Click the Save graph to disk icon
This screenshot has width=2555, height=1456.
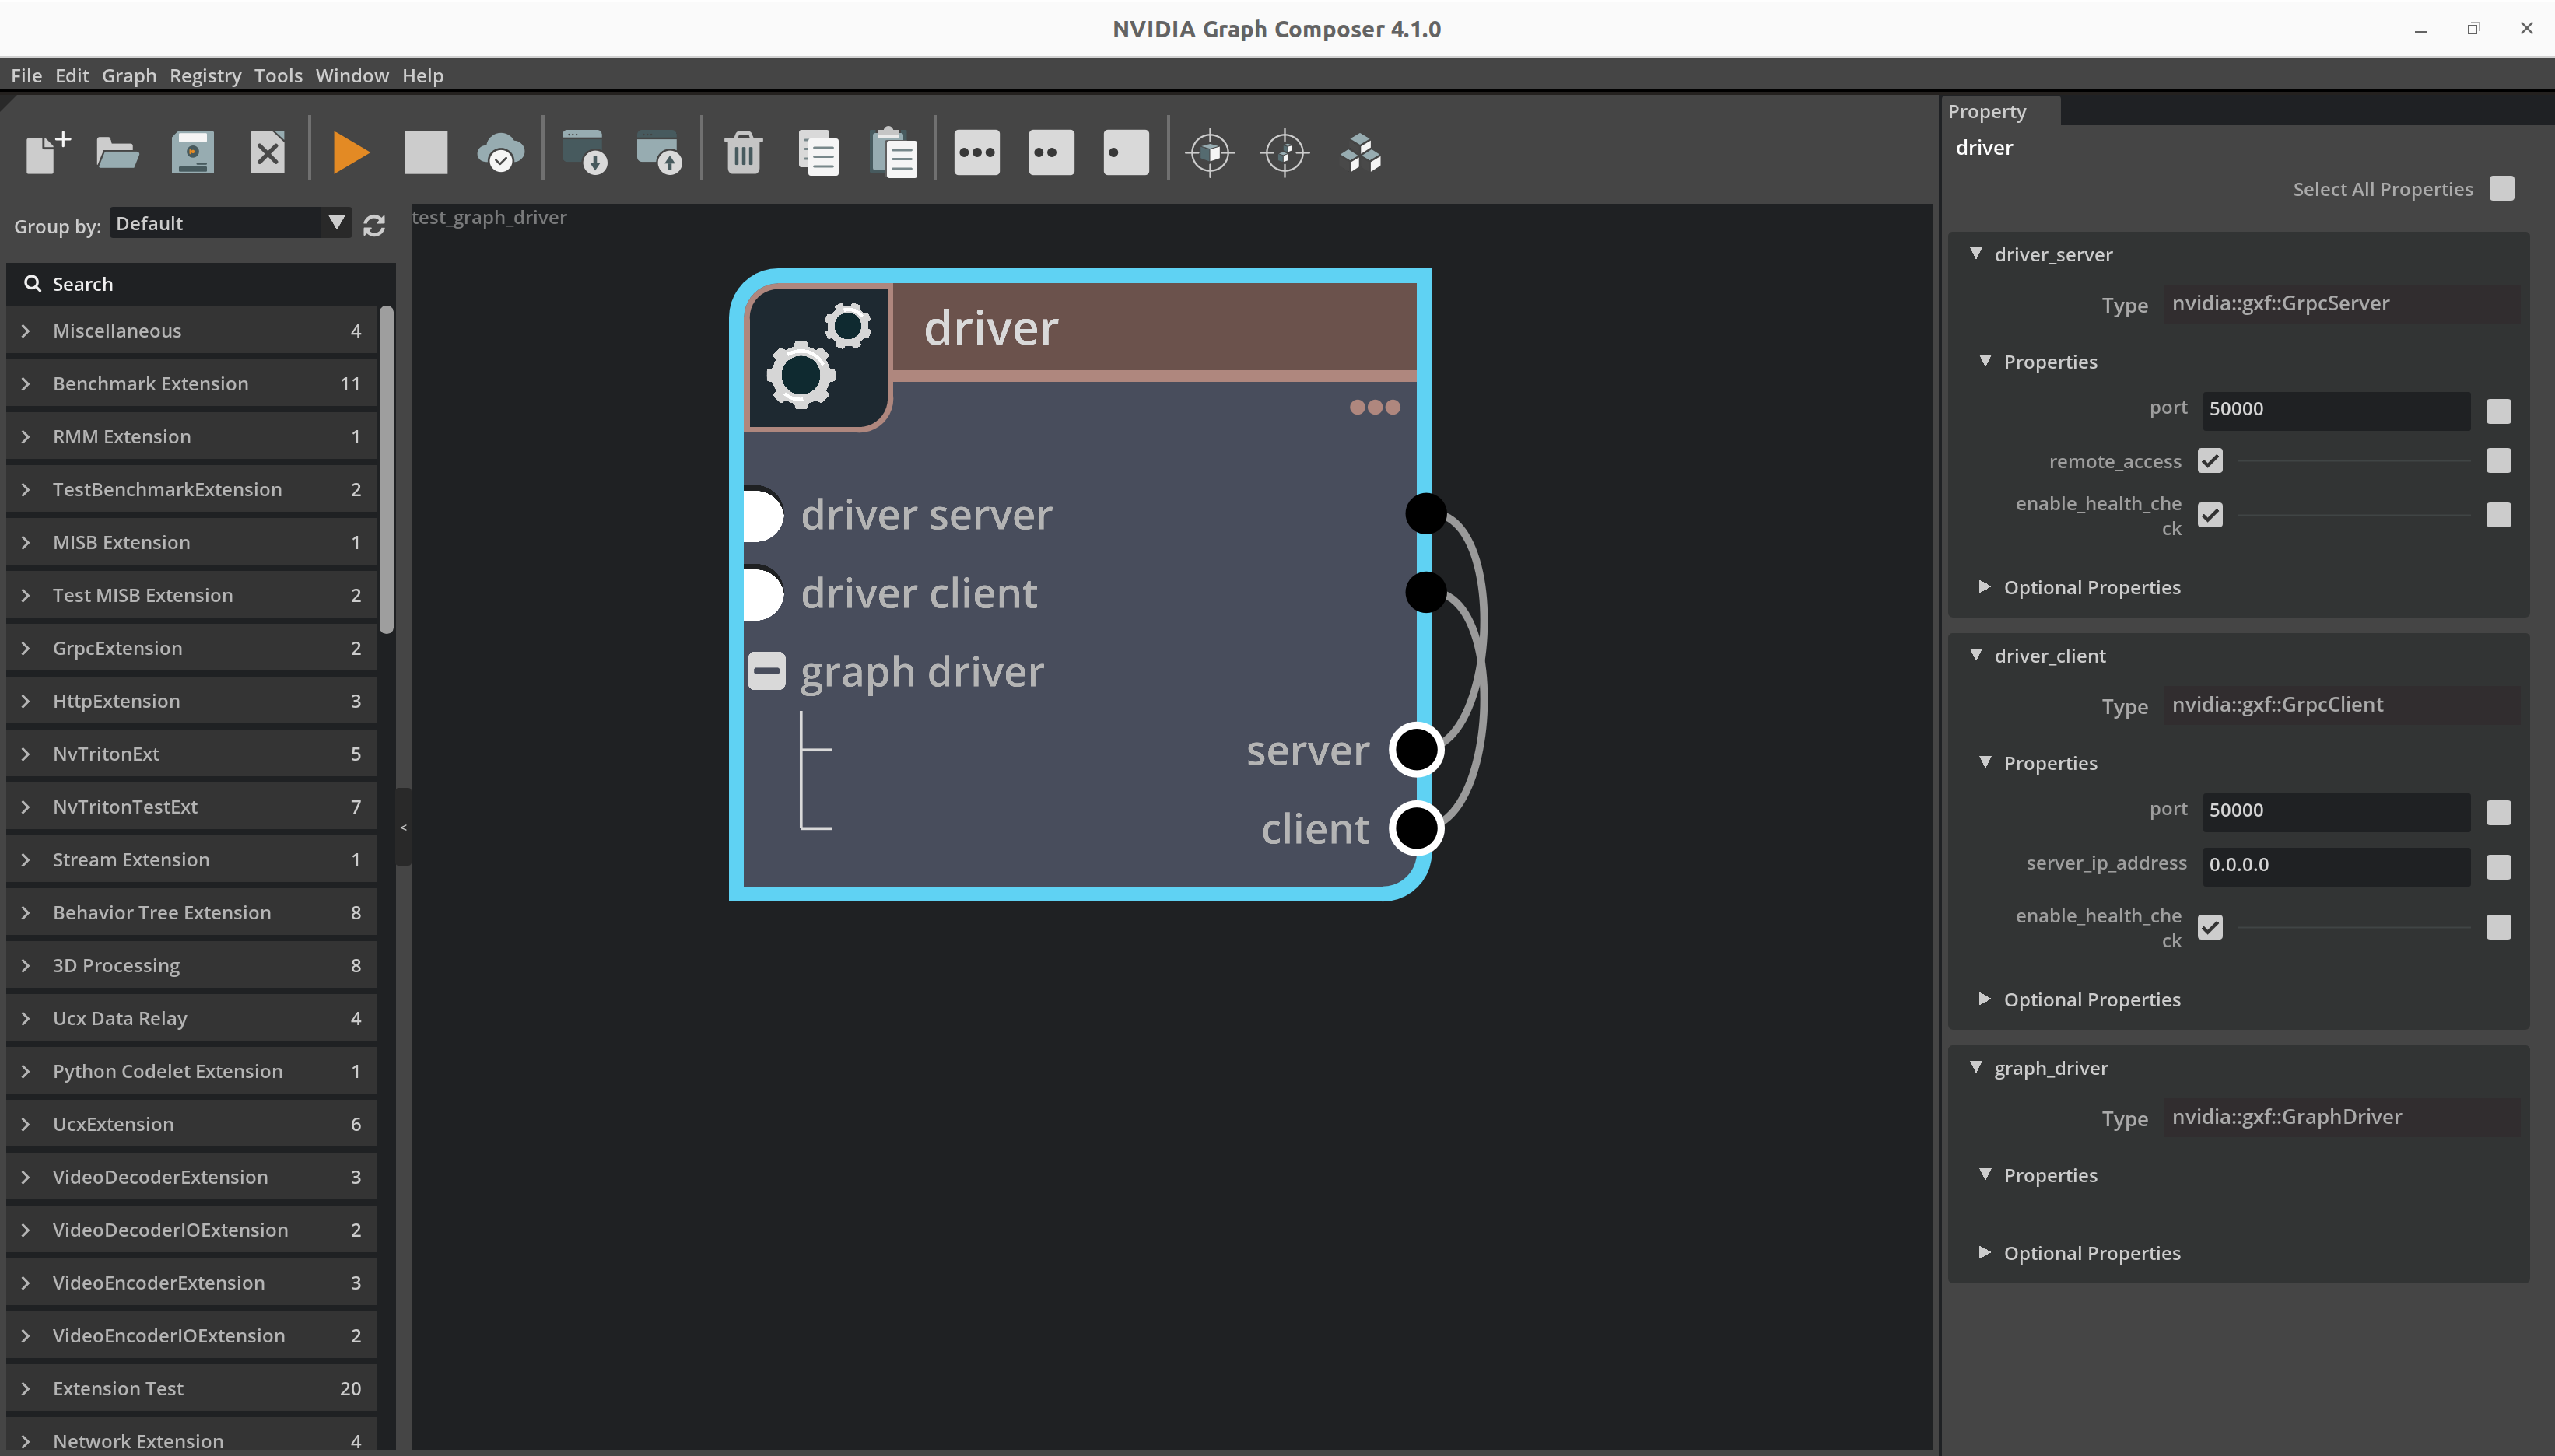[x=191, y=152]
